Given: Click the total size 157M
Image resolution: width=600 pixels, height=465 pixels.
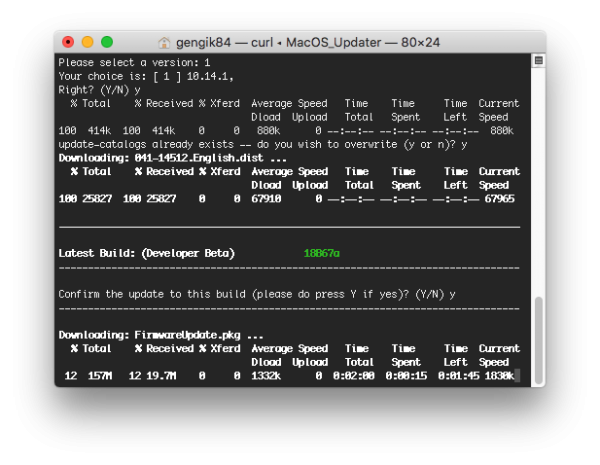Looking at the screenshot, I should click(100, 376).
